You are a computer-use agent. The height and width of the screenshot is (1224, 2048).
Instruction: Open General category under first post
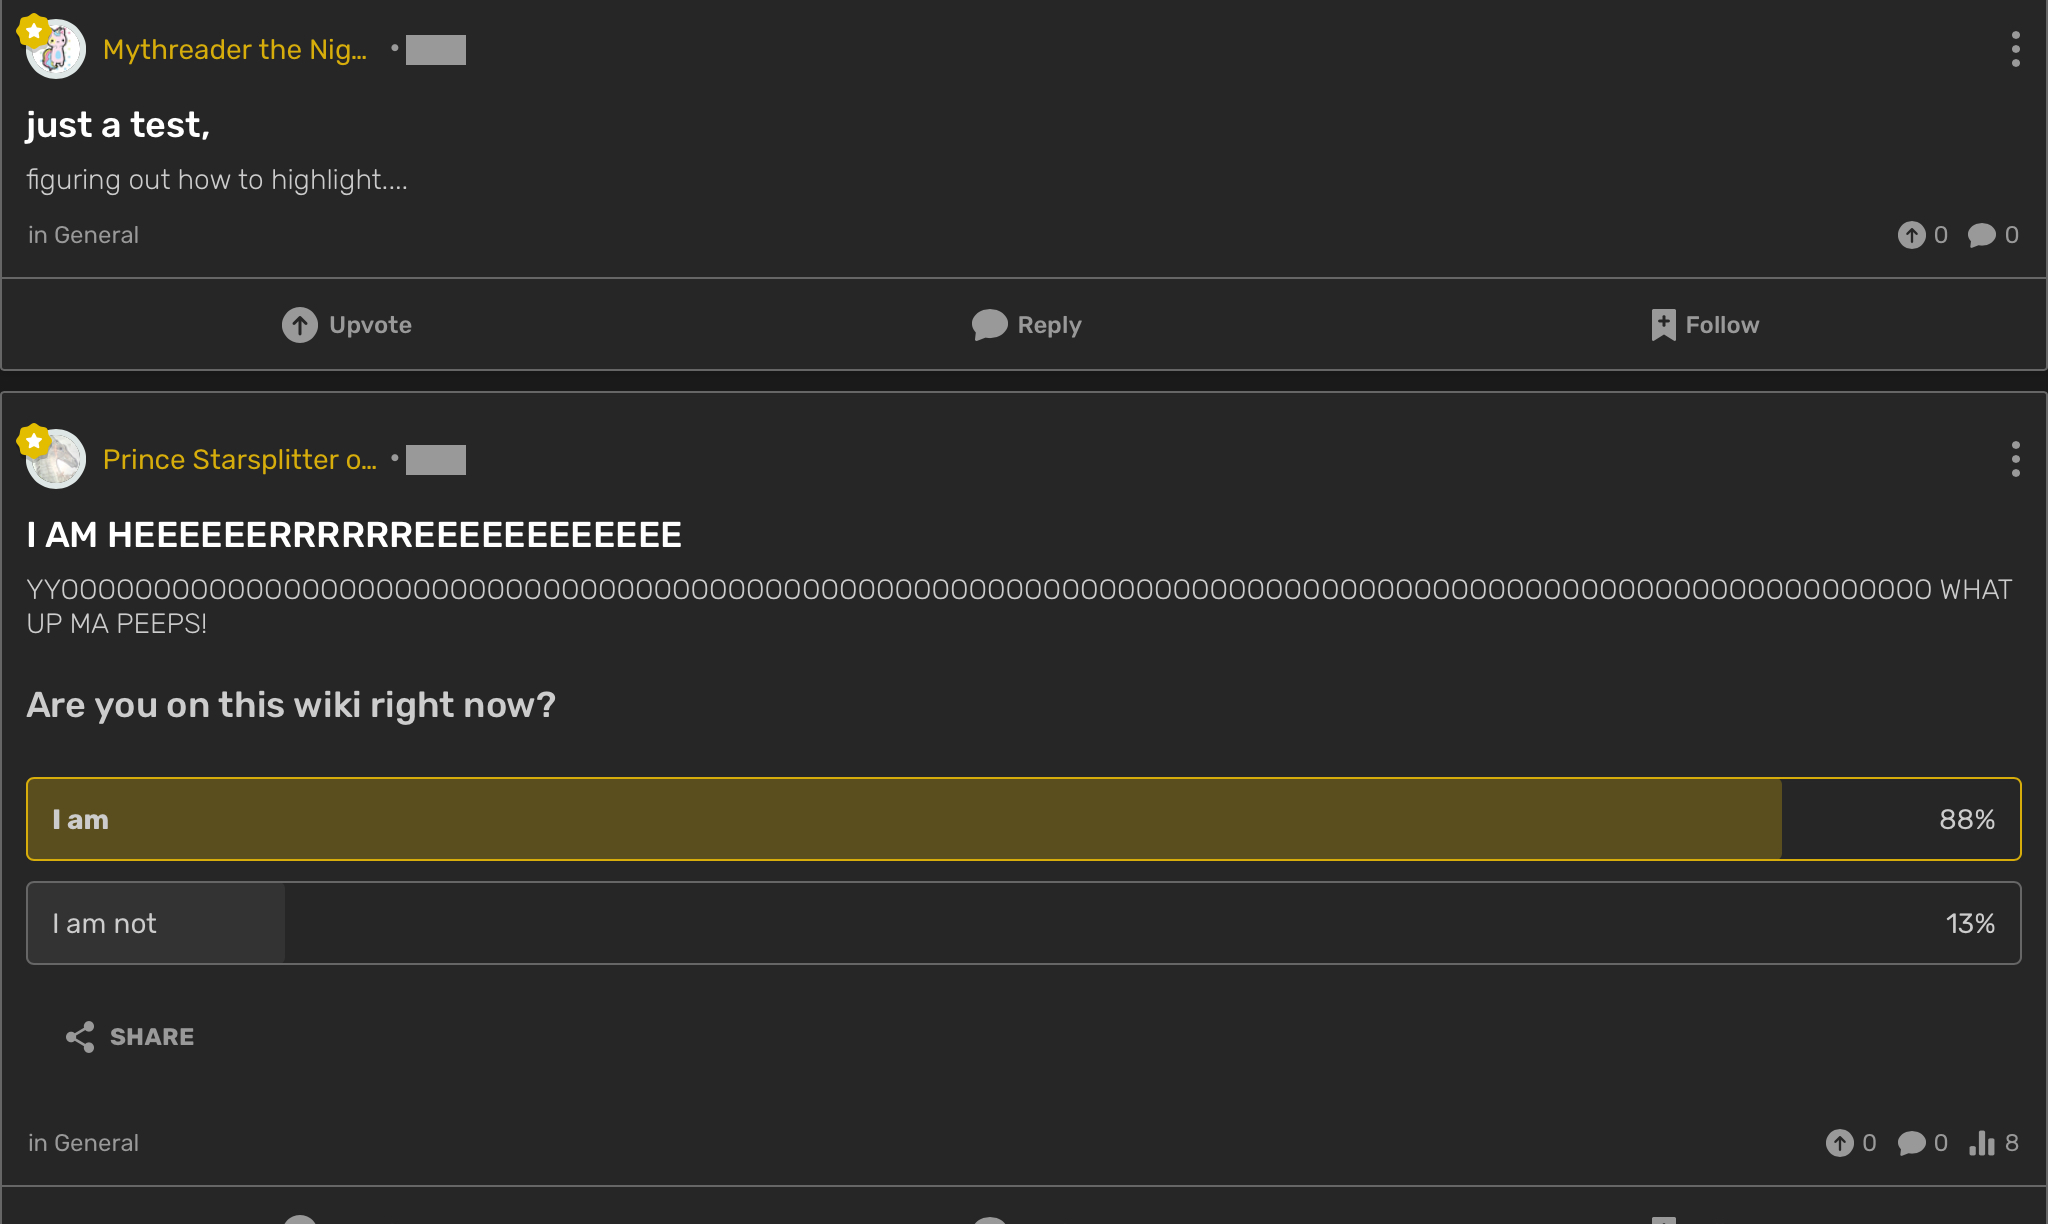point(96,235)
